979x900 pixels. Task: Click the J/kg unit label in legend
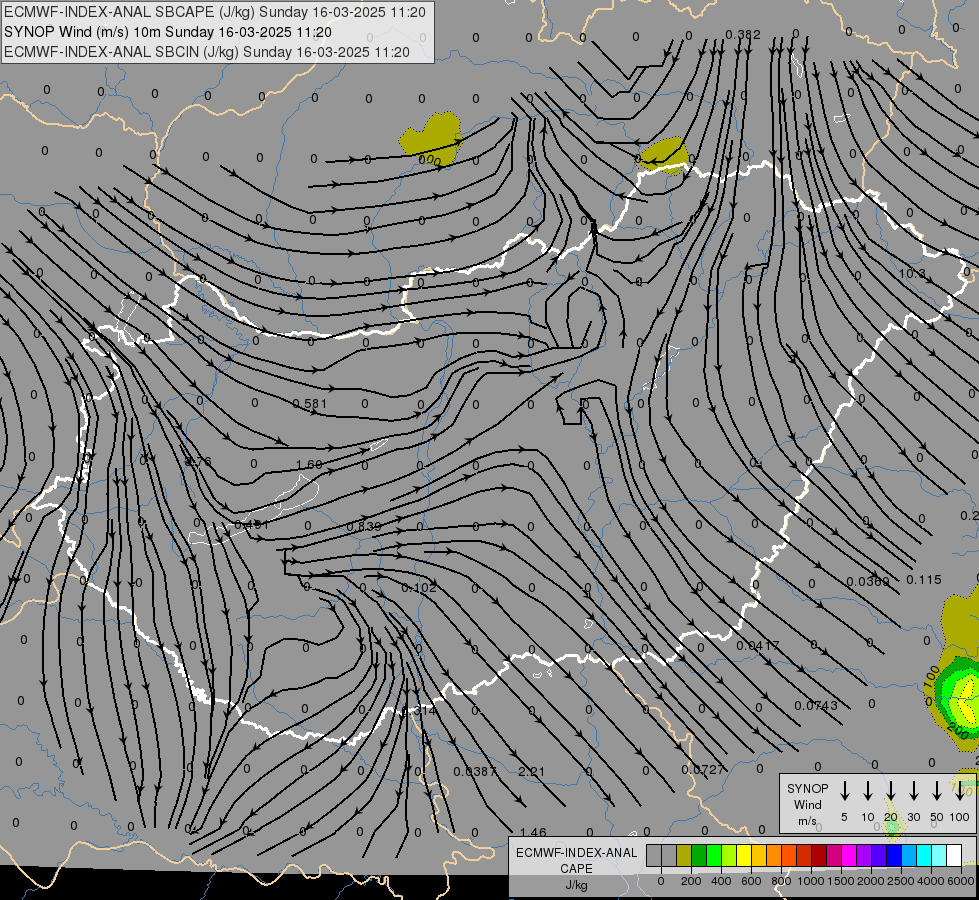point(576,885)
